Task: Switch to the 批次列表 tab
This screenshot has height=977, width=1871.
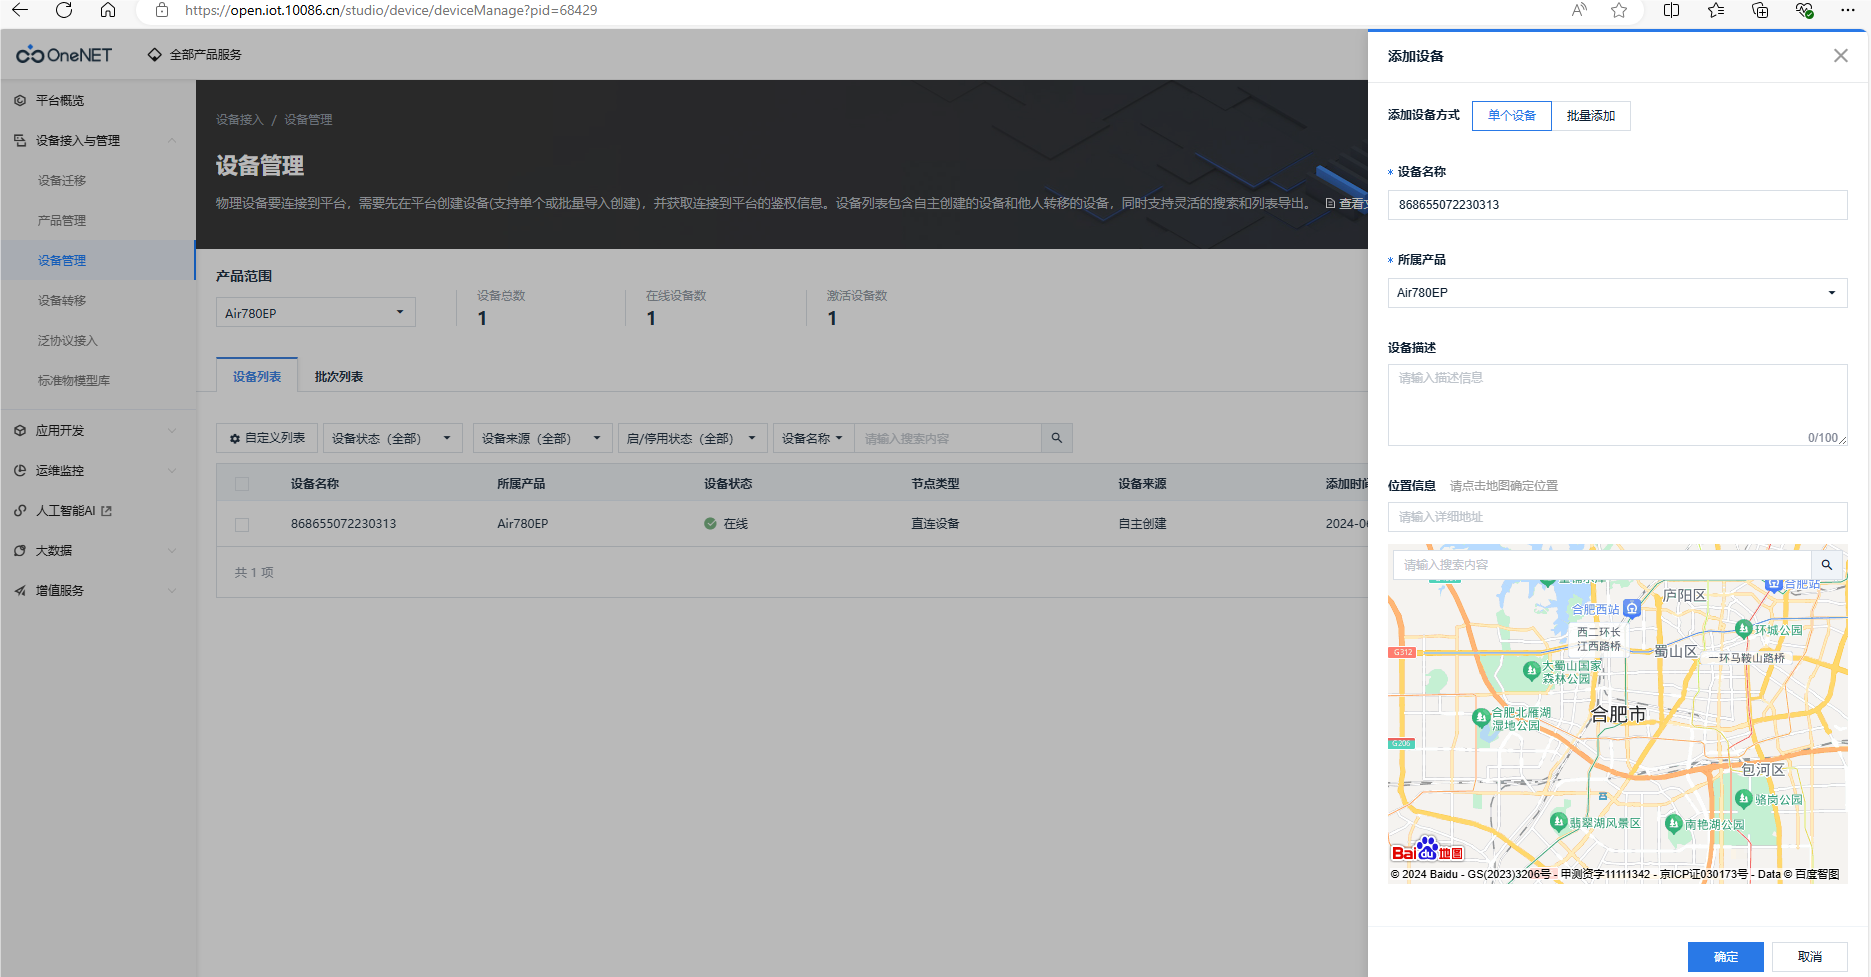Action: 339,377
